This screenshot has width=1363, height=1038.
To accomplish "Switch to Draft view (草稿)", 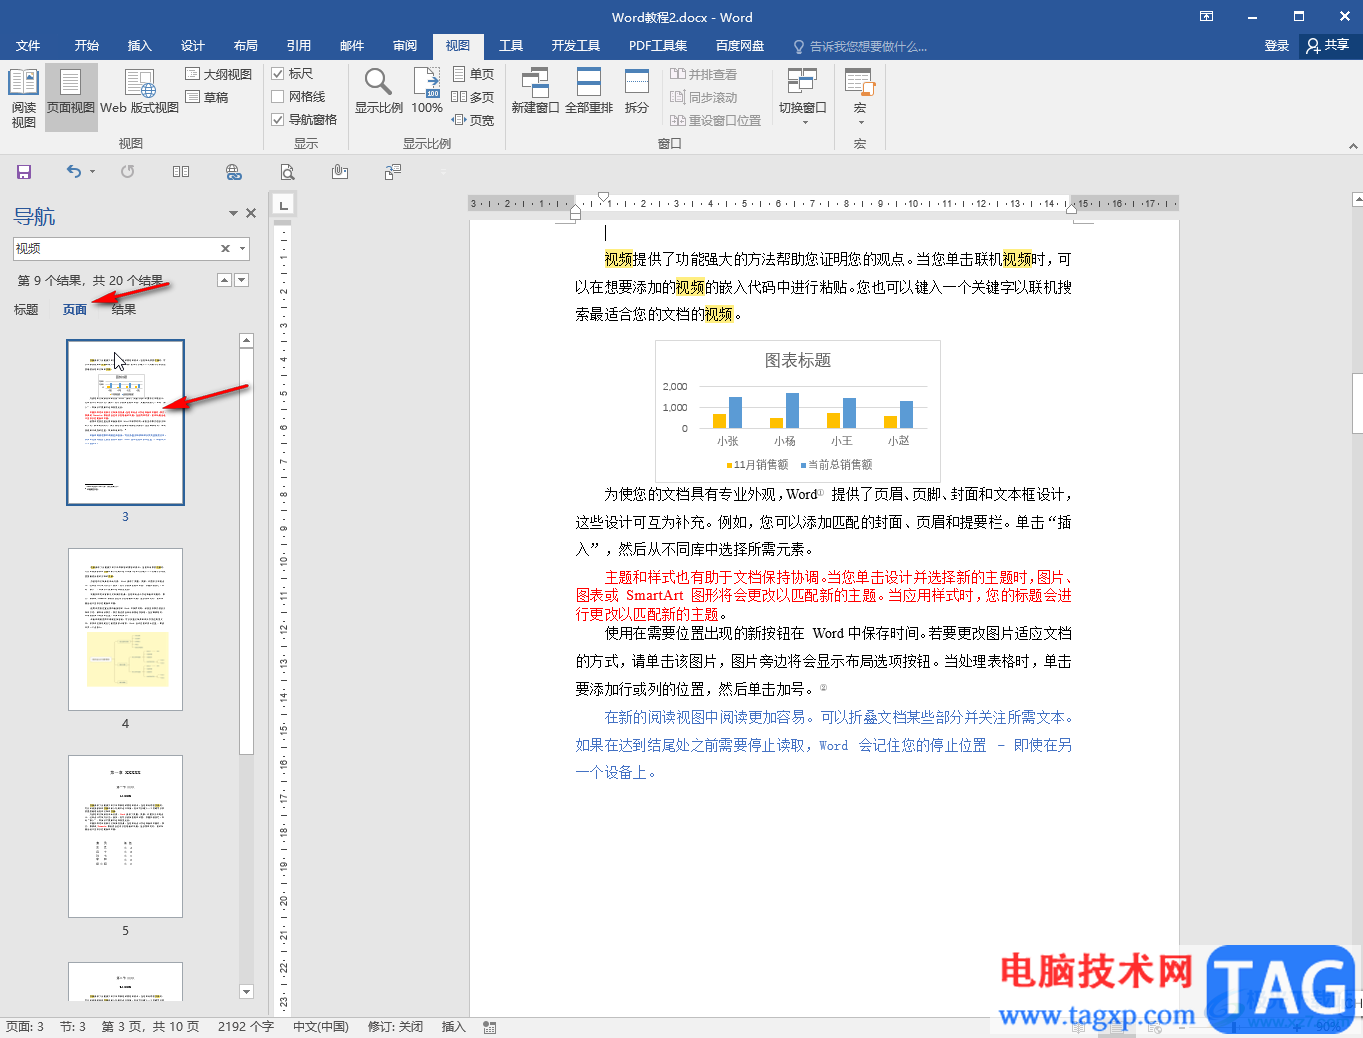I will click(x=207, y=97).
